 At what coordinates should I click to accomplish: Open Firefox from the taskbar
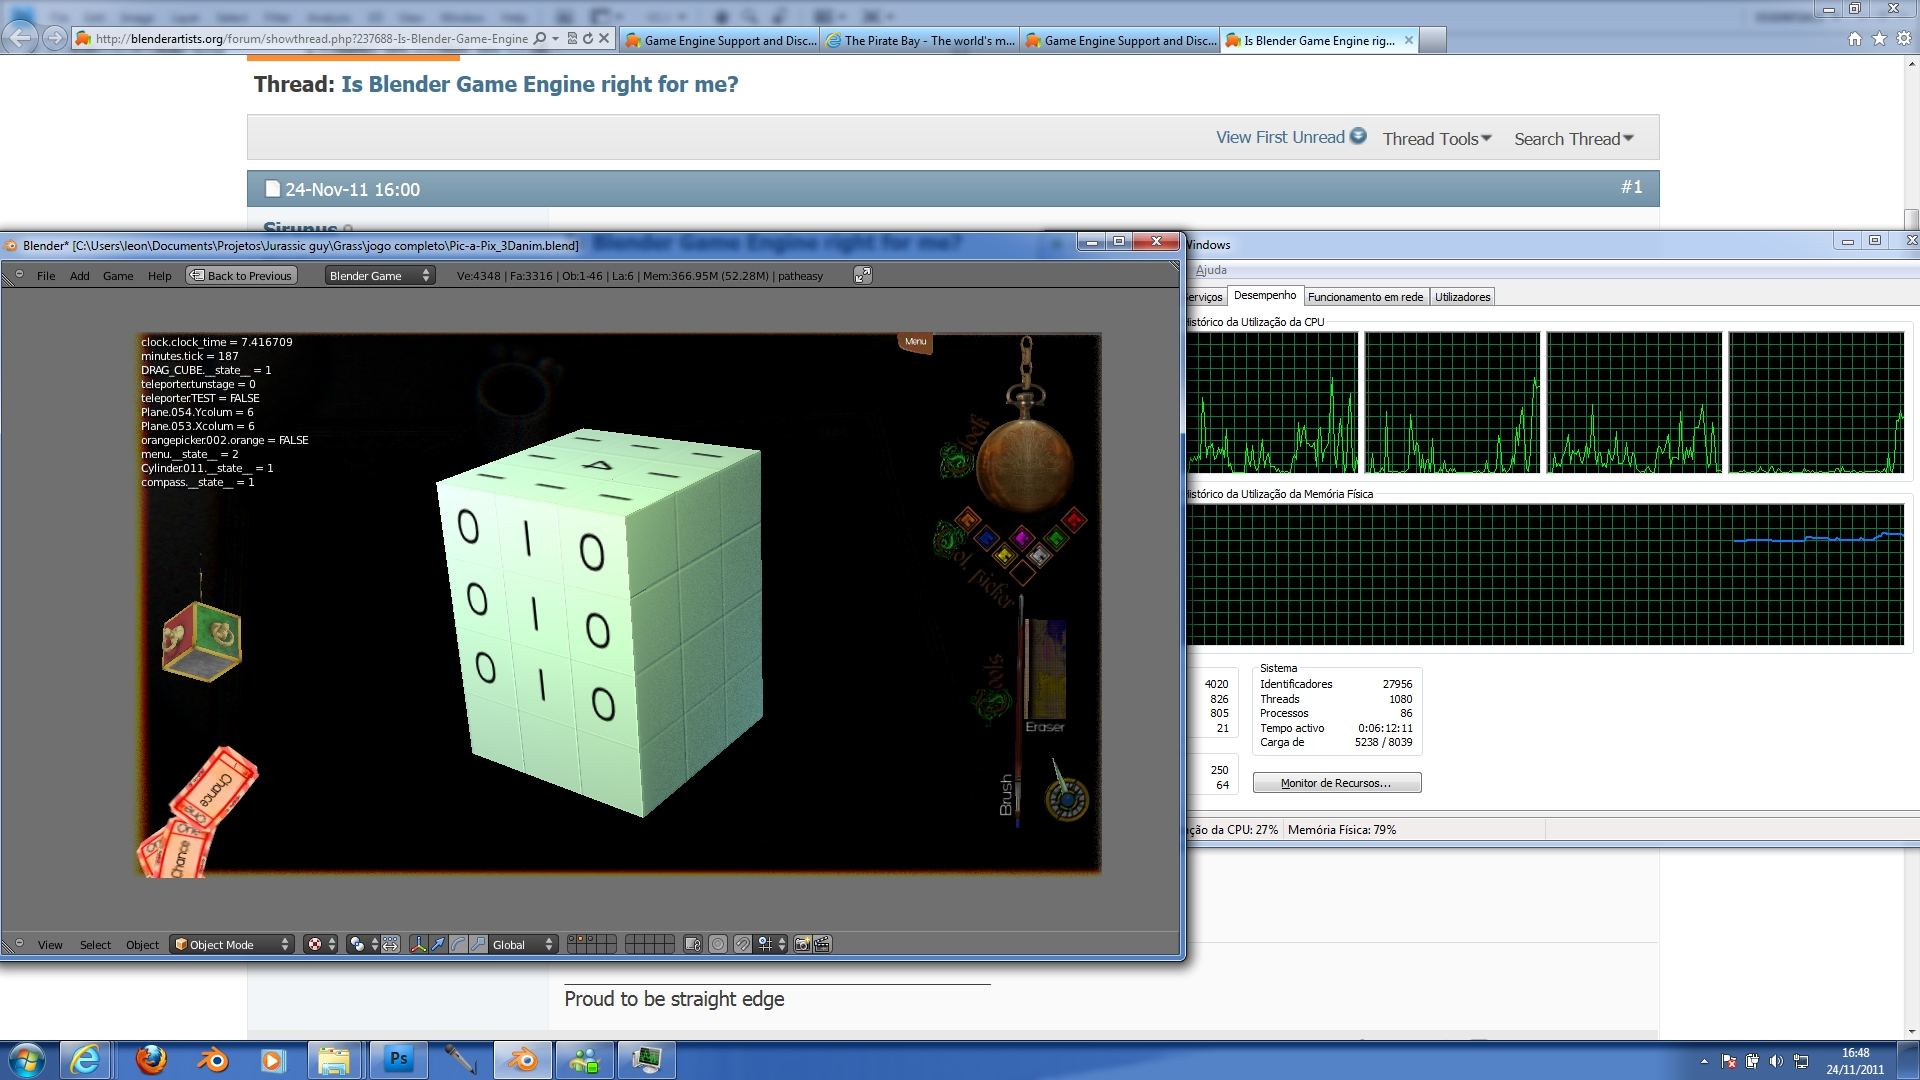(x=151, y=1059)
